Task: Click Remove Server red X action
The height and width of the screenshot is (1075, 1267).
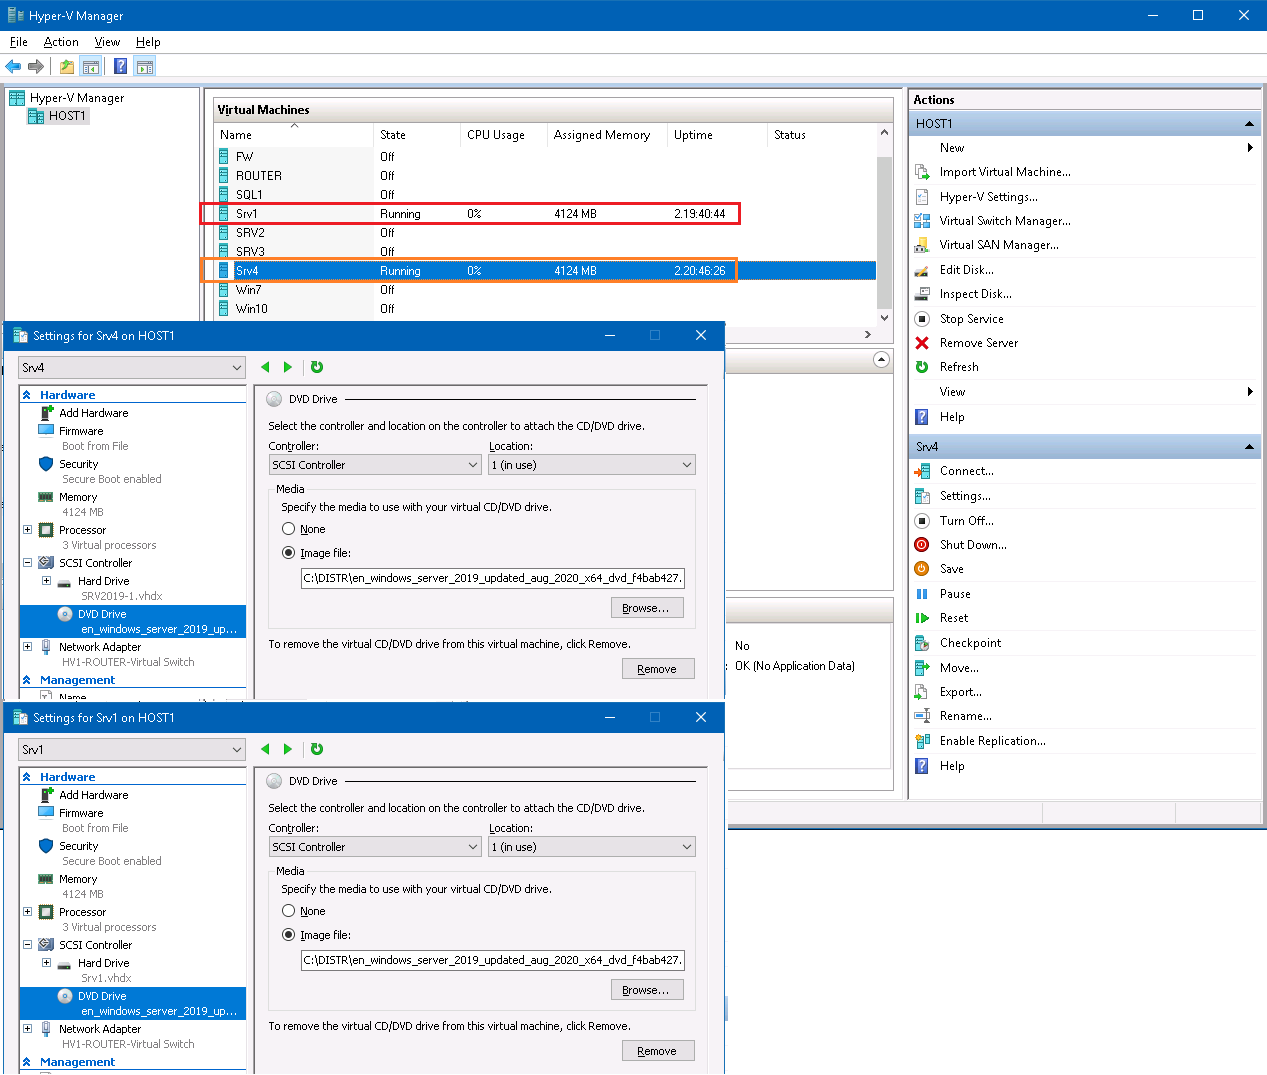Action: coord(922,343)
